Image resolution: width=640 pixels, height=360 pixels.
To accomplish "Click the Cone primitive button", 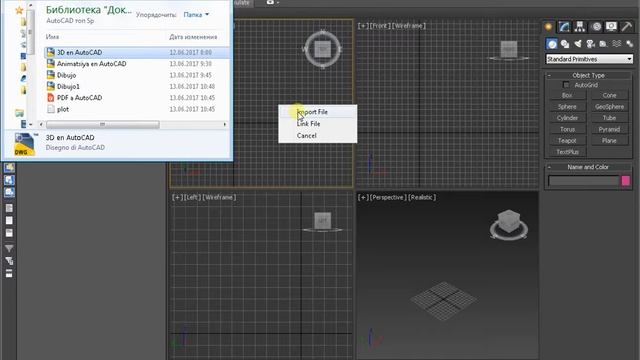I will [x=609, y=95].
